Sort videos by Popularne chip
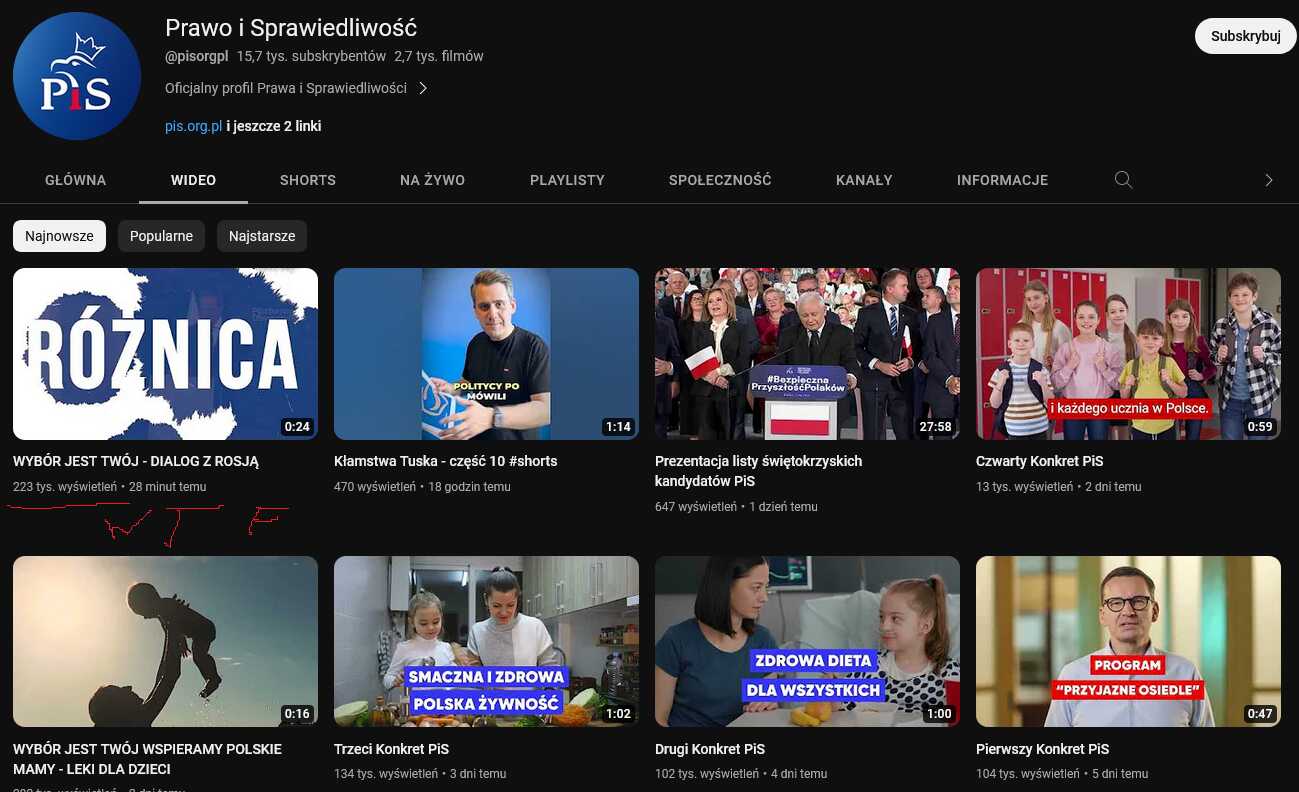 [x=161, y=236]
